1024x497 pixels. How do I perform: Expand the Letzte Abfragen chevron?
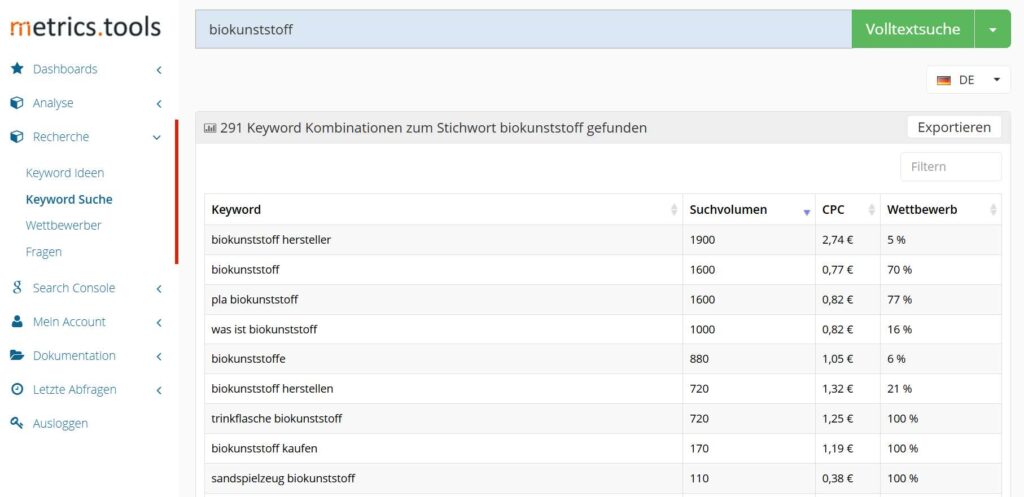coord(159,390)
